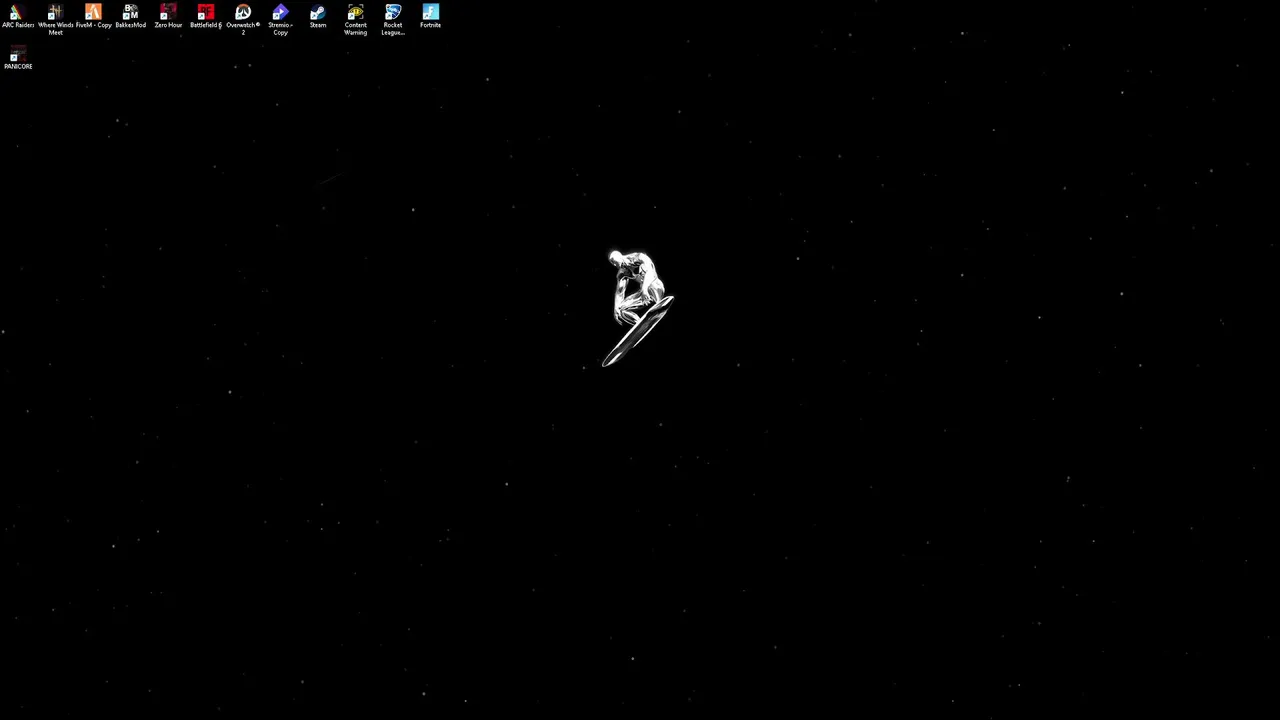
Task: Select the Where Winds Meet shortcut
Action: point(55,19)
